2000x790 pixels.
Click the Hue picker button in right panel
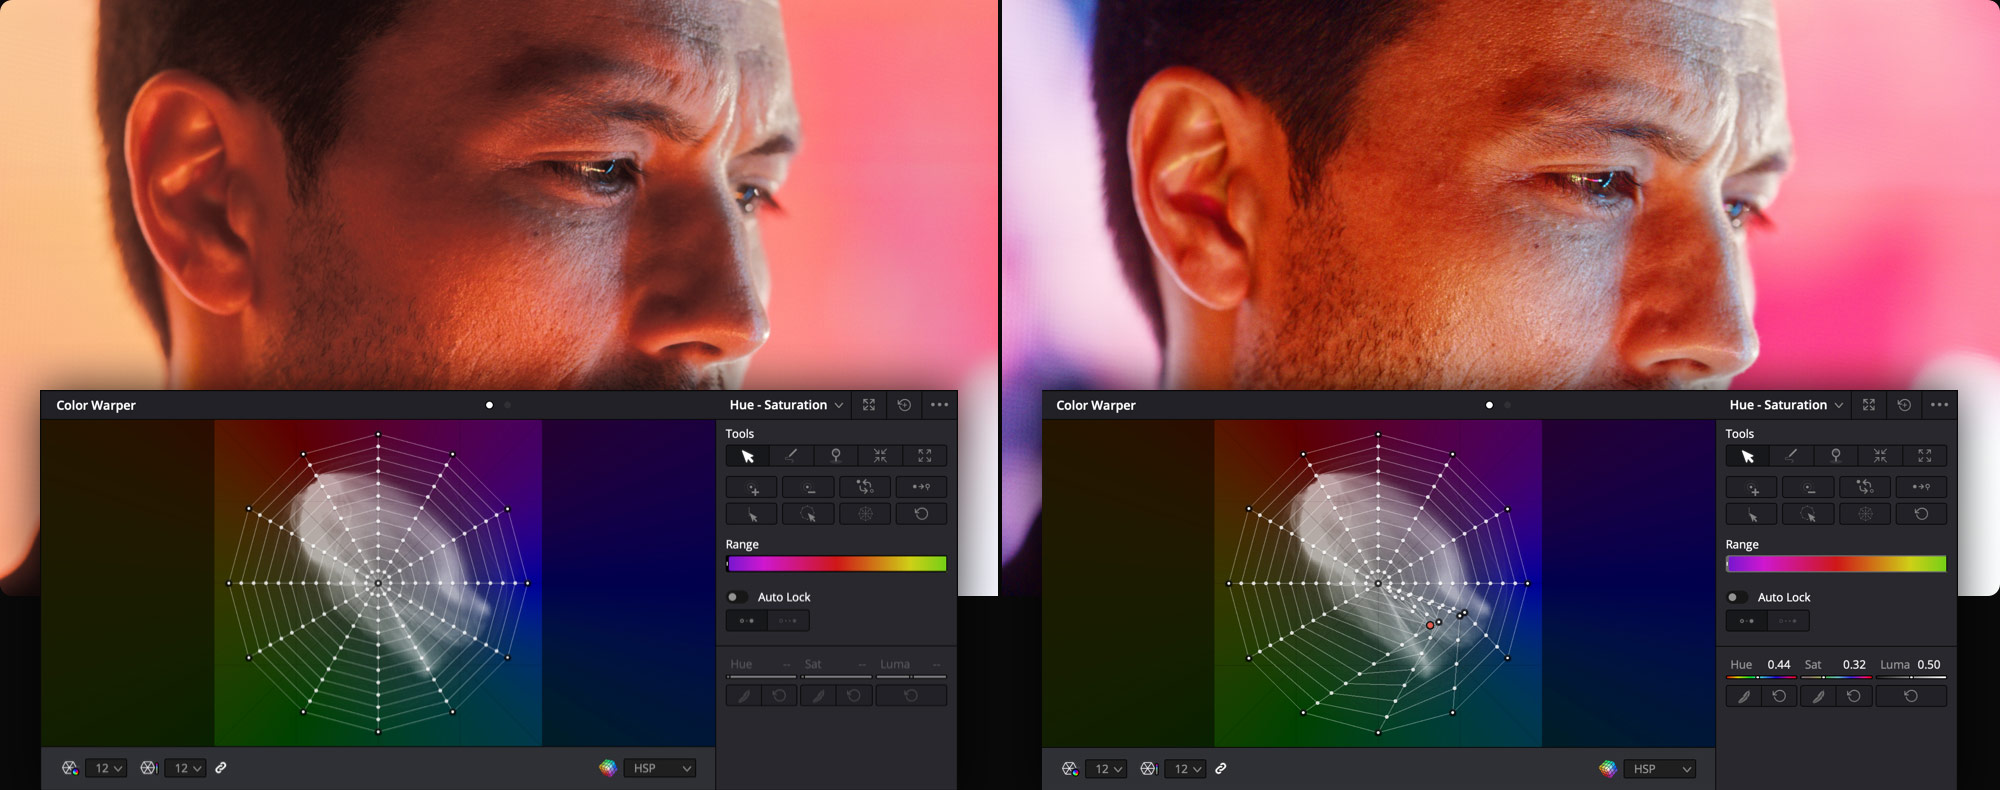[1743, 696]
